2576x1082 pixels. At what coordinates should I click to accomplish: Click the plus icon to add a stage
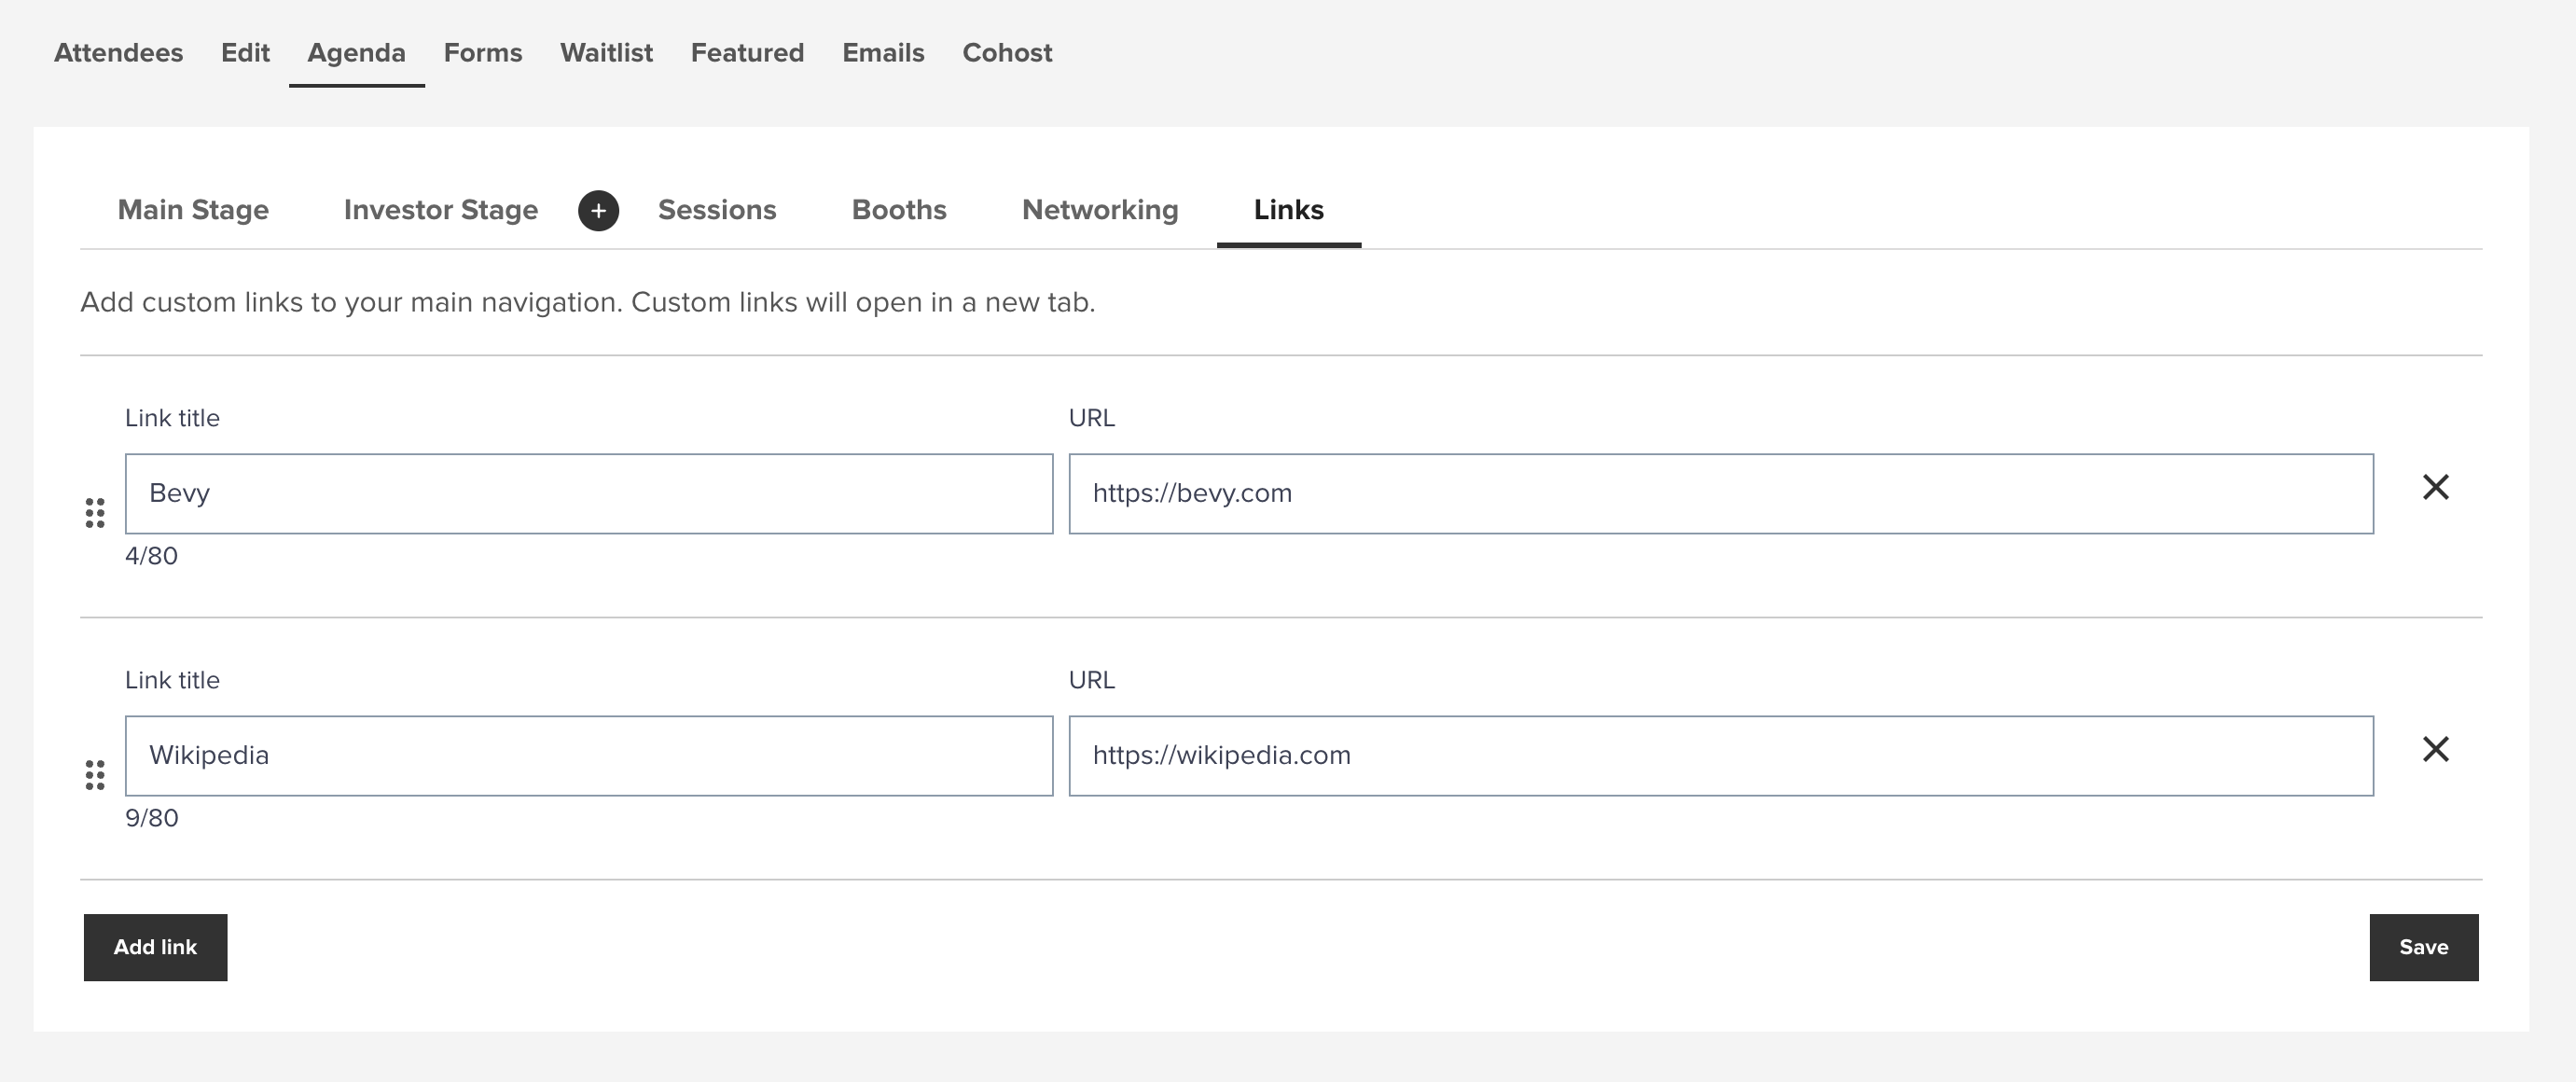tap(598, 210)
